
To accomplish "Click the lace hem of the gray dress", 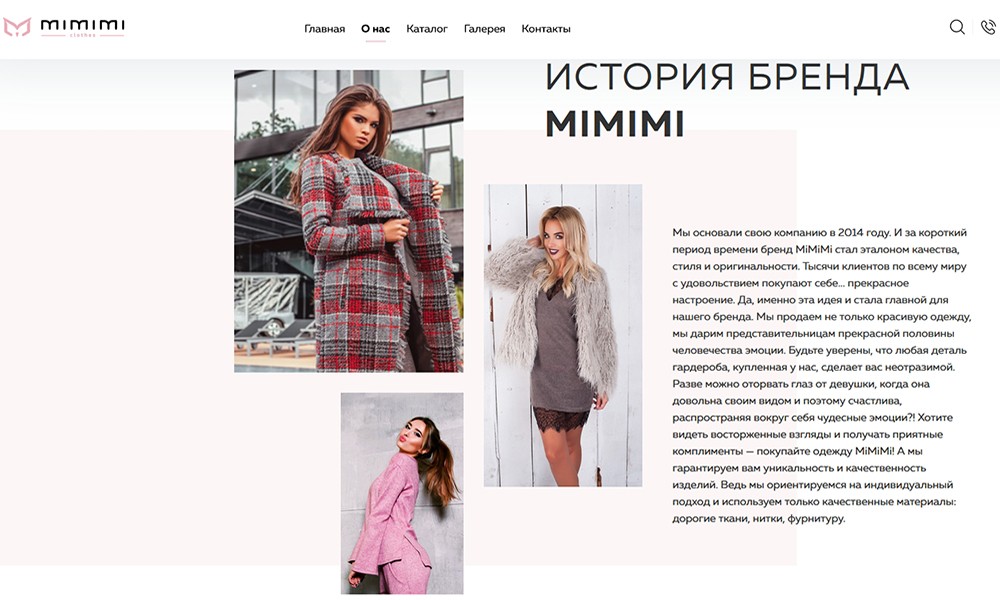I will [561, 418].
